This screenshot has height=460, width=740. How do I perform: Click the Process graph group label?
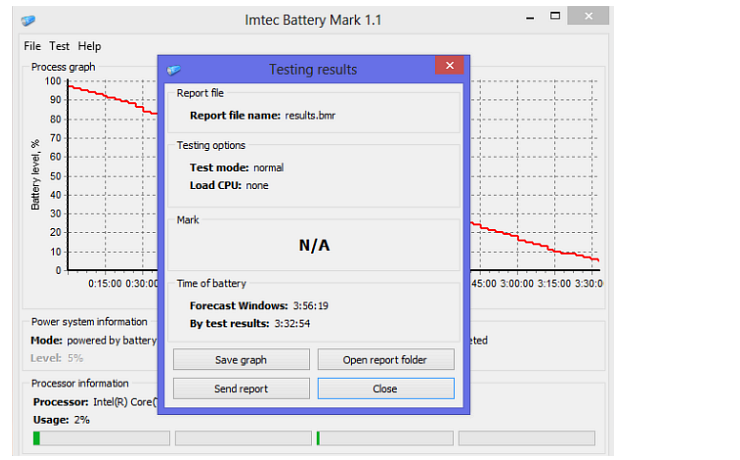point(63,67)
